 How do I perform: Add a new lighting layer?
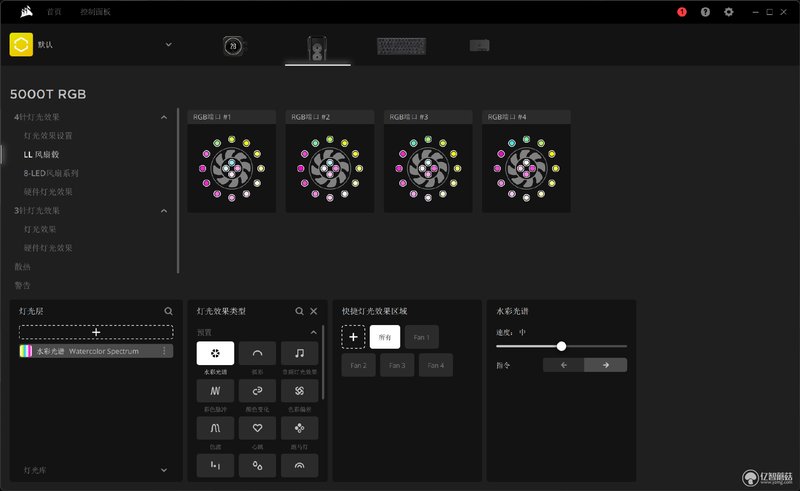[x=96, y=332]
